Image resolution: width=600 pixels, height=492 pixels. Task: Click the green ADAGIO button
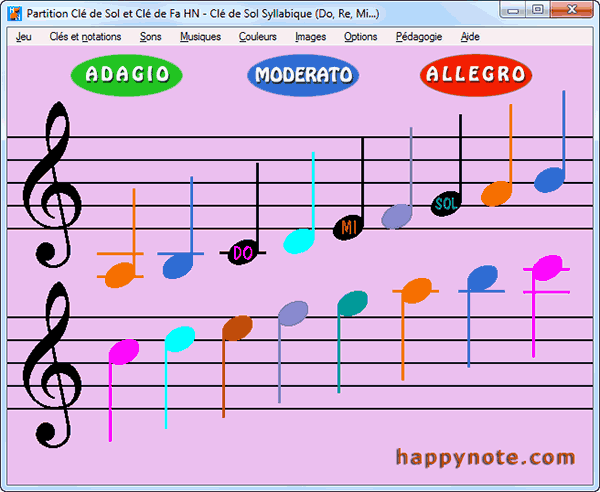127,74
